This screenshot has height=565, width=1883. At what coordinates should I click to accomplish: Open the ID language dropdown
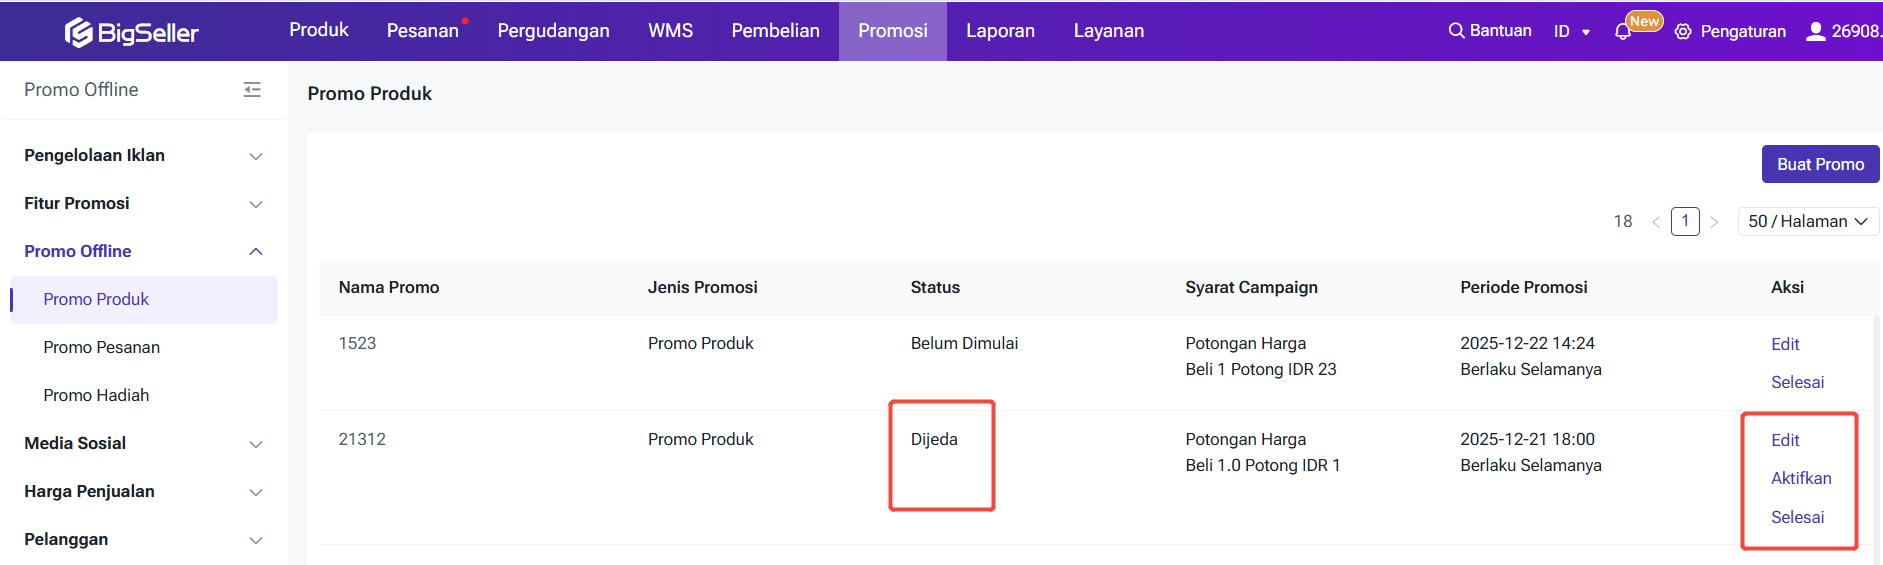pos(1571,32)
